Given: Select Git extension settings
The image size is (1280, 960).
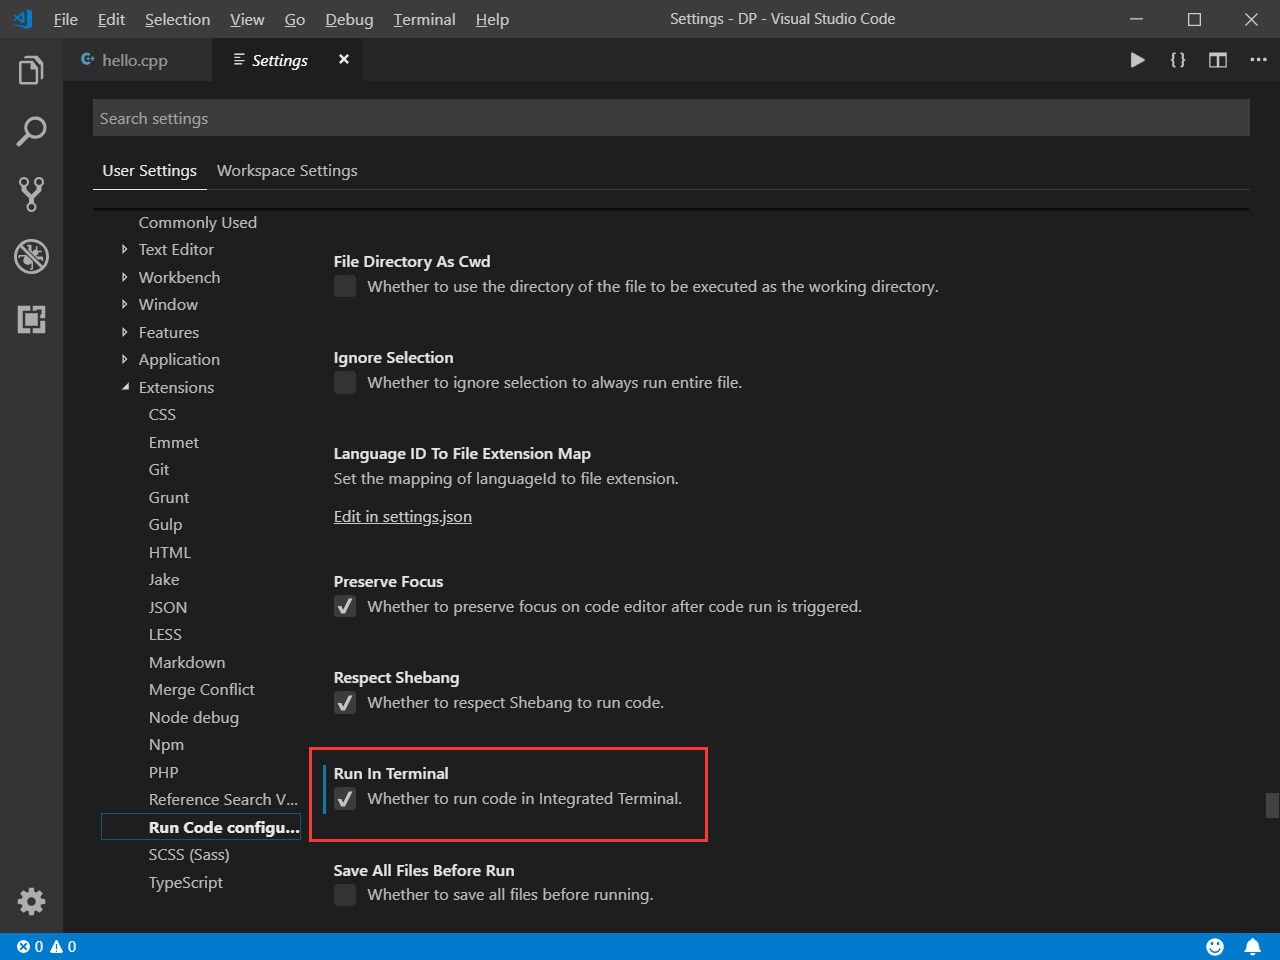Looking at the screenshot, I should 159,469.
